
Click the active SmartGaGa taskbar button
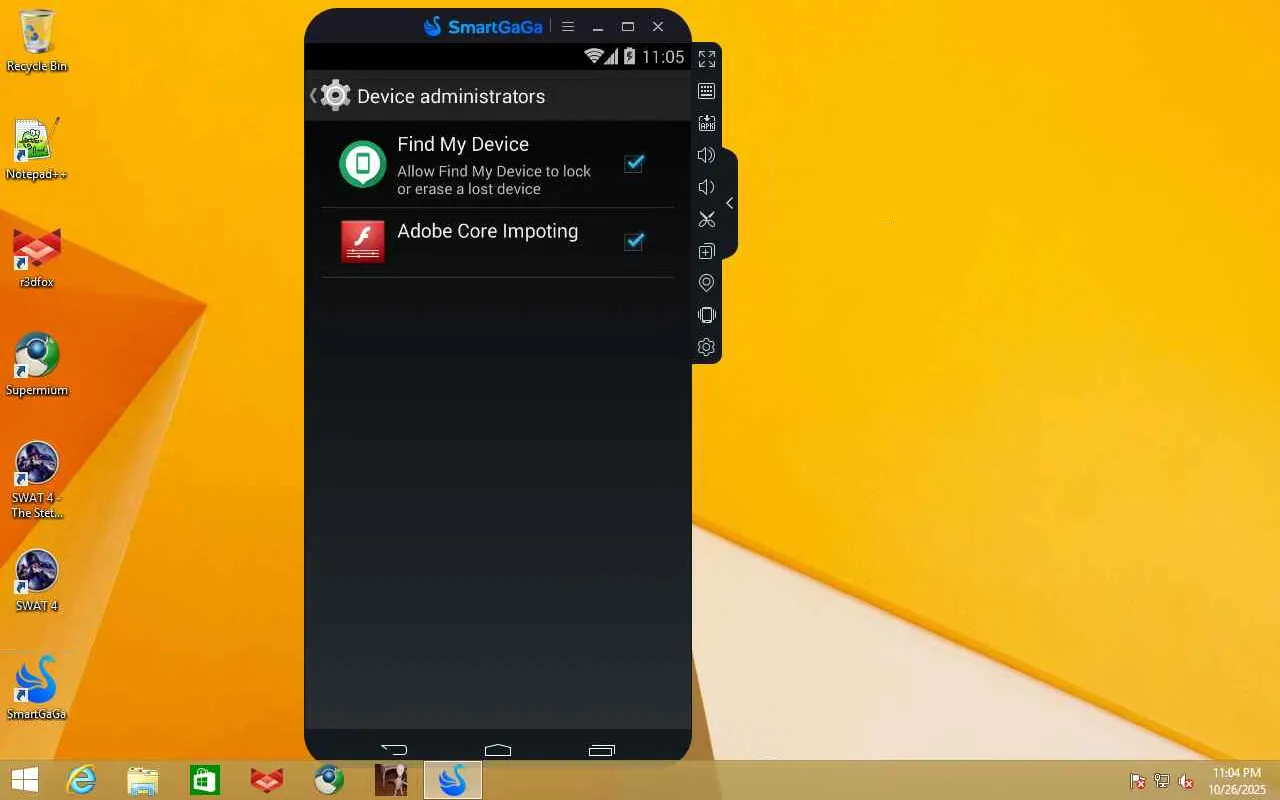tap(453, 780)
